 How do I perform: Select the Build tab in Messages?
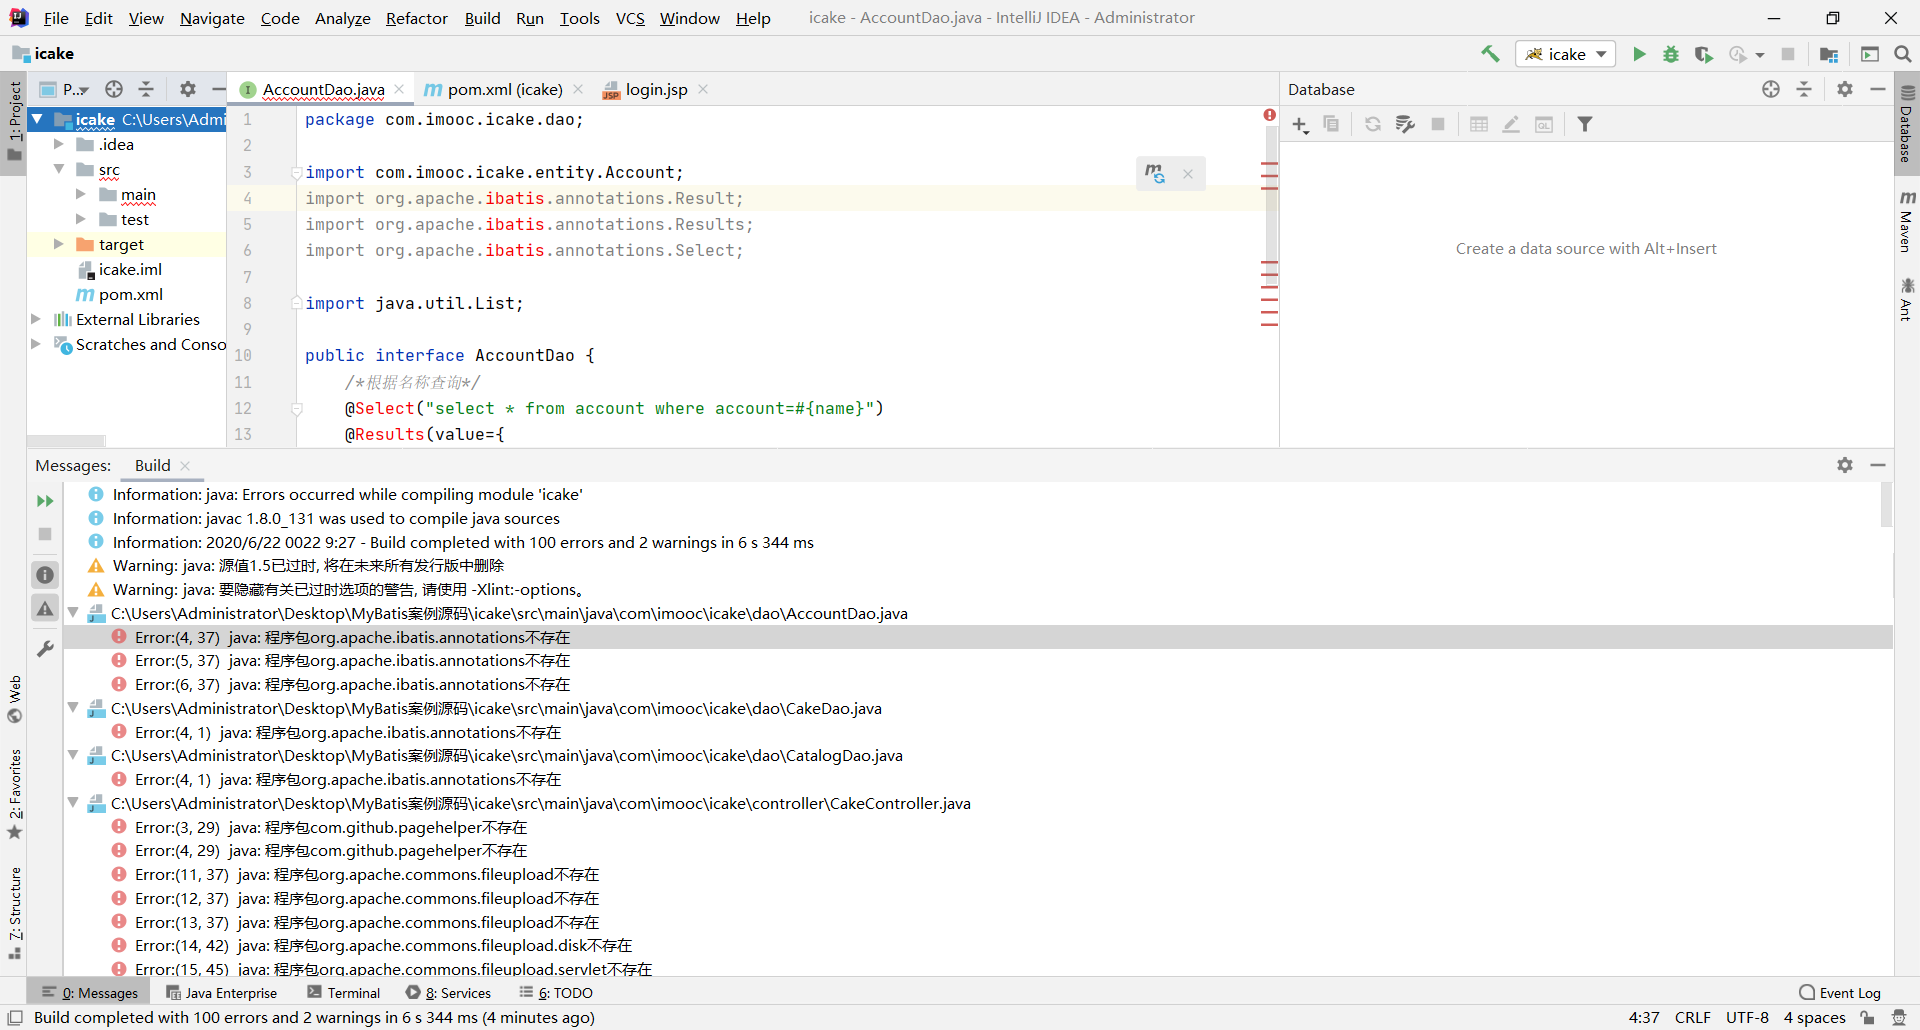(x=153, y=465)
